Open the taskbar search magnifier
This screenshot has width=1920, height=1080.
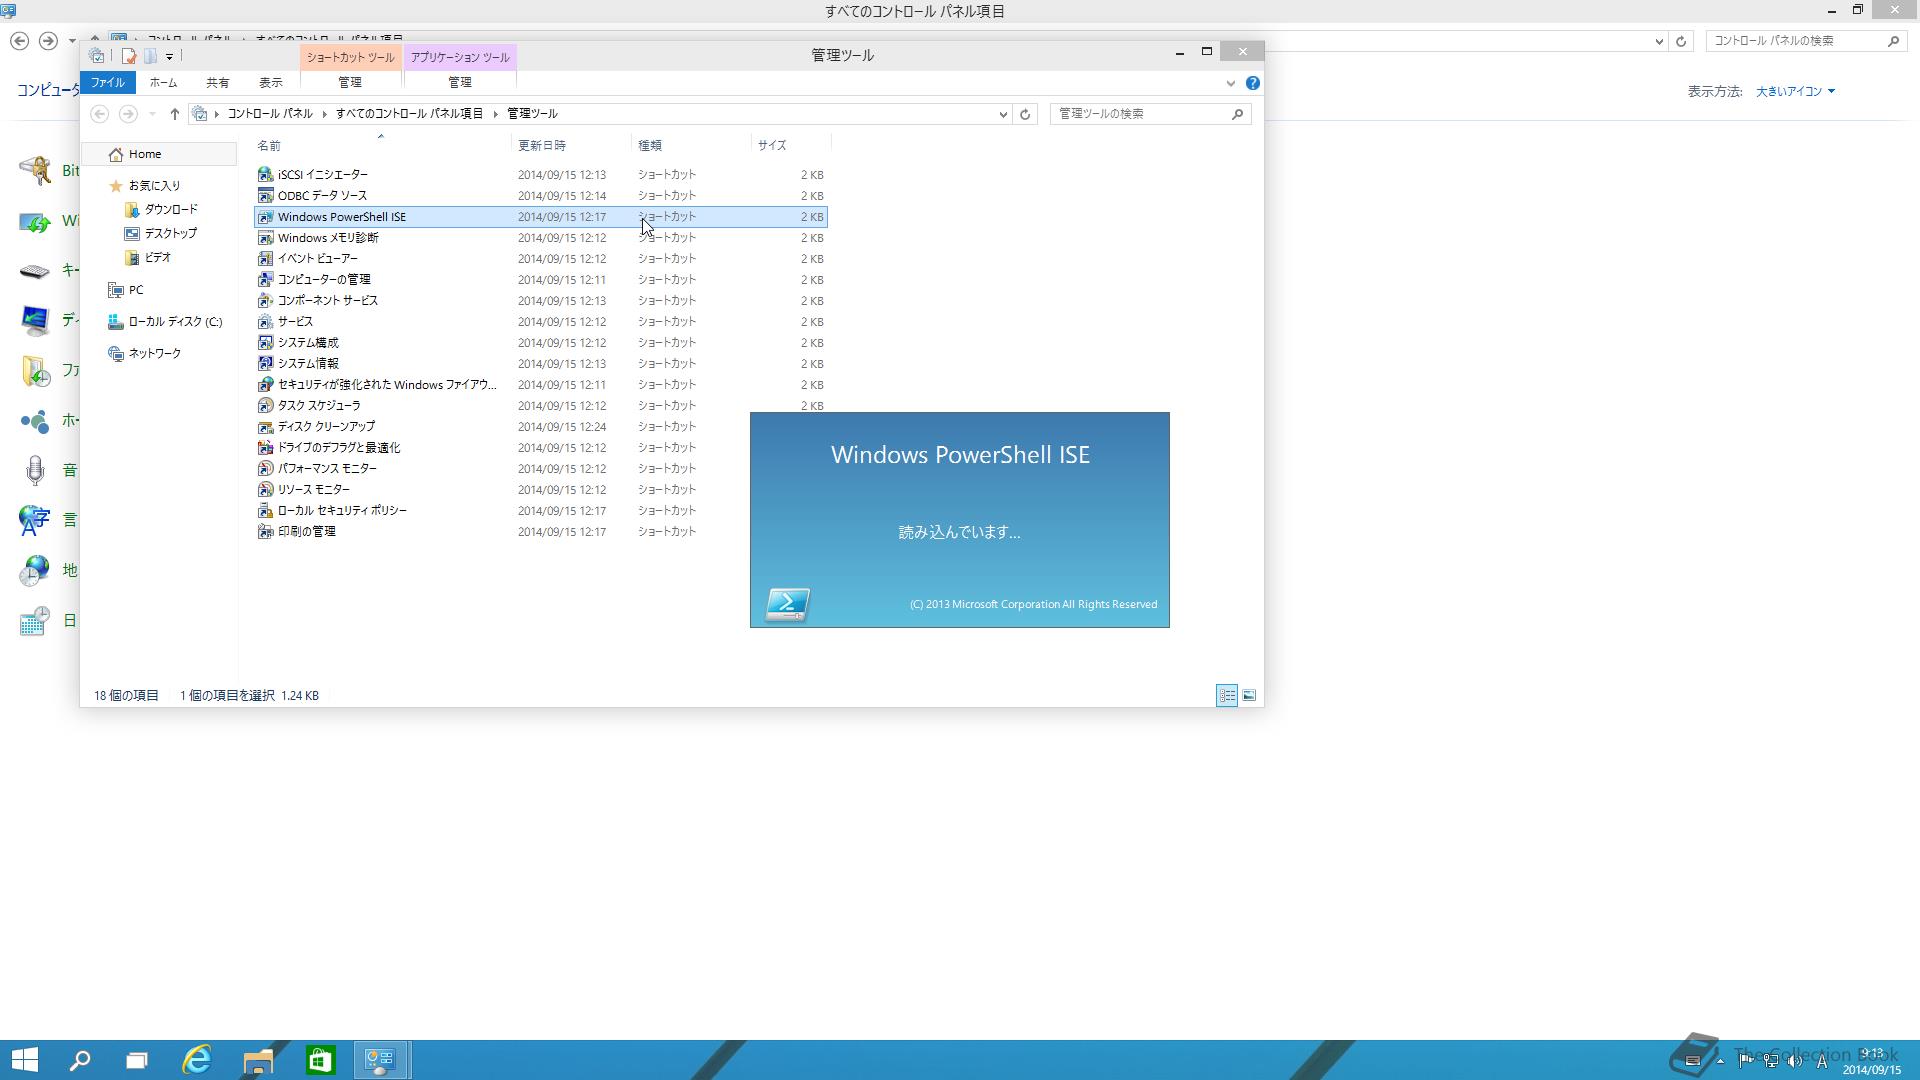80,1060
